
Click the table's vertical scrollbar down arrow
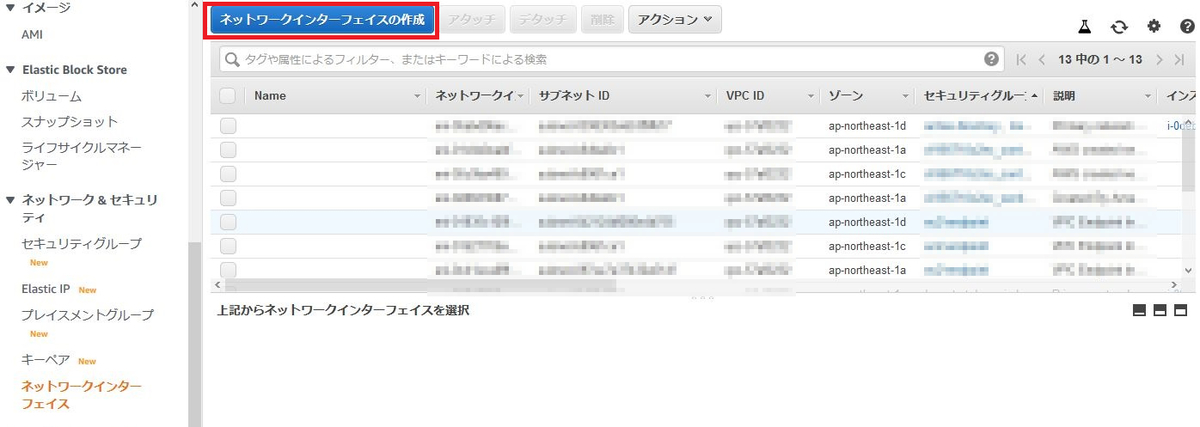[x=1189, y=270]
